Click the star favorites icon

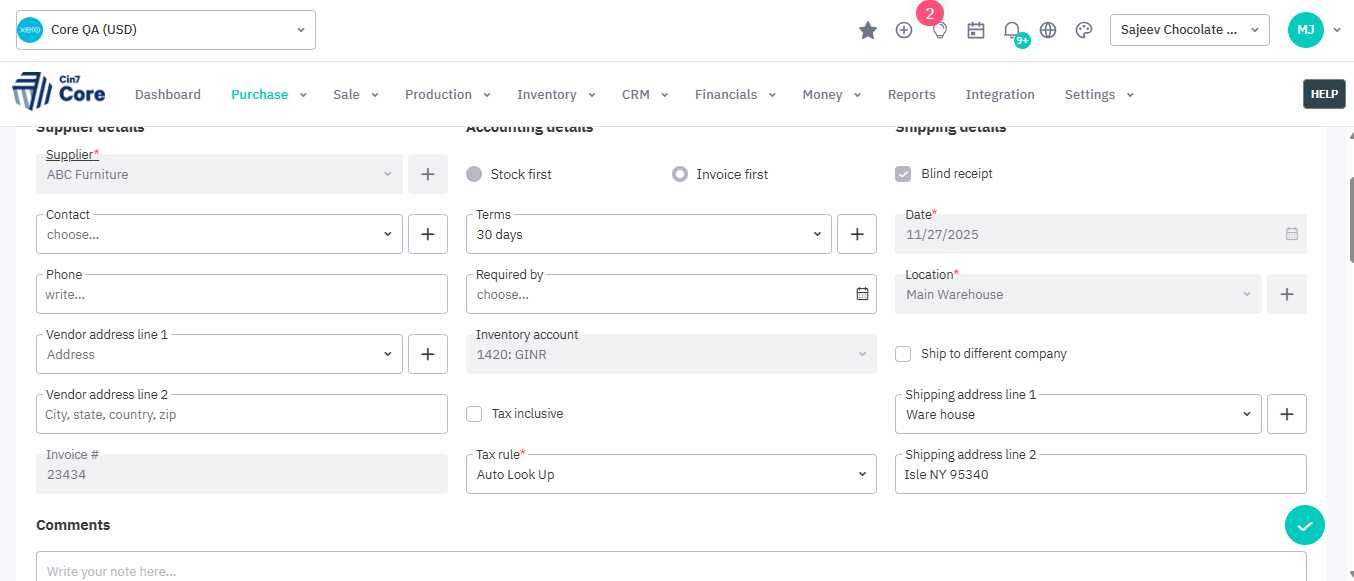[868, 30]
